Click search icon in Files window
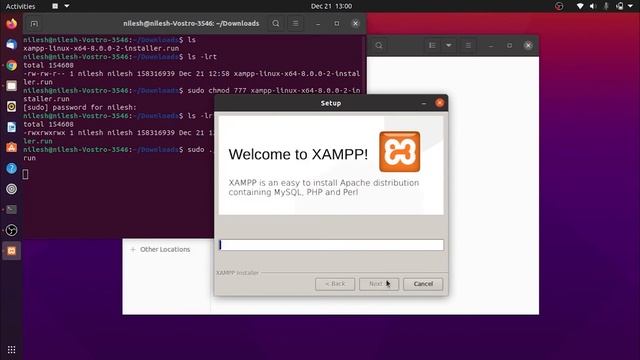The height and width of the screenshot is (360, 640). click(x=379, y=45)
